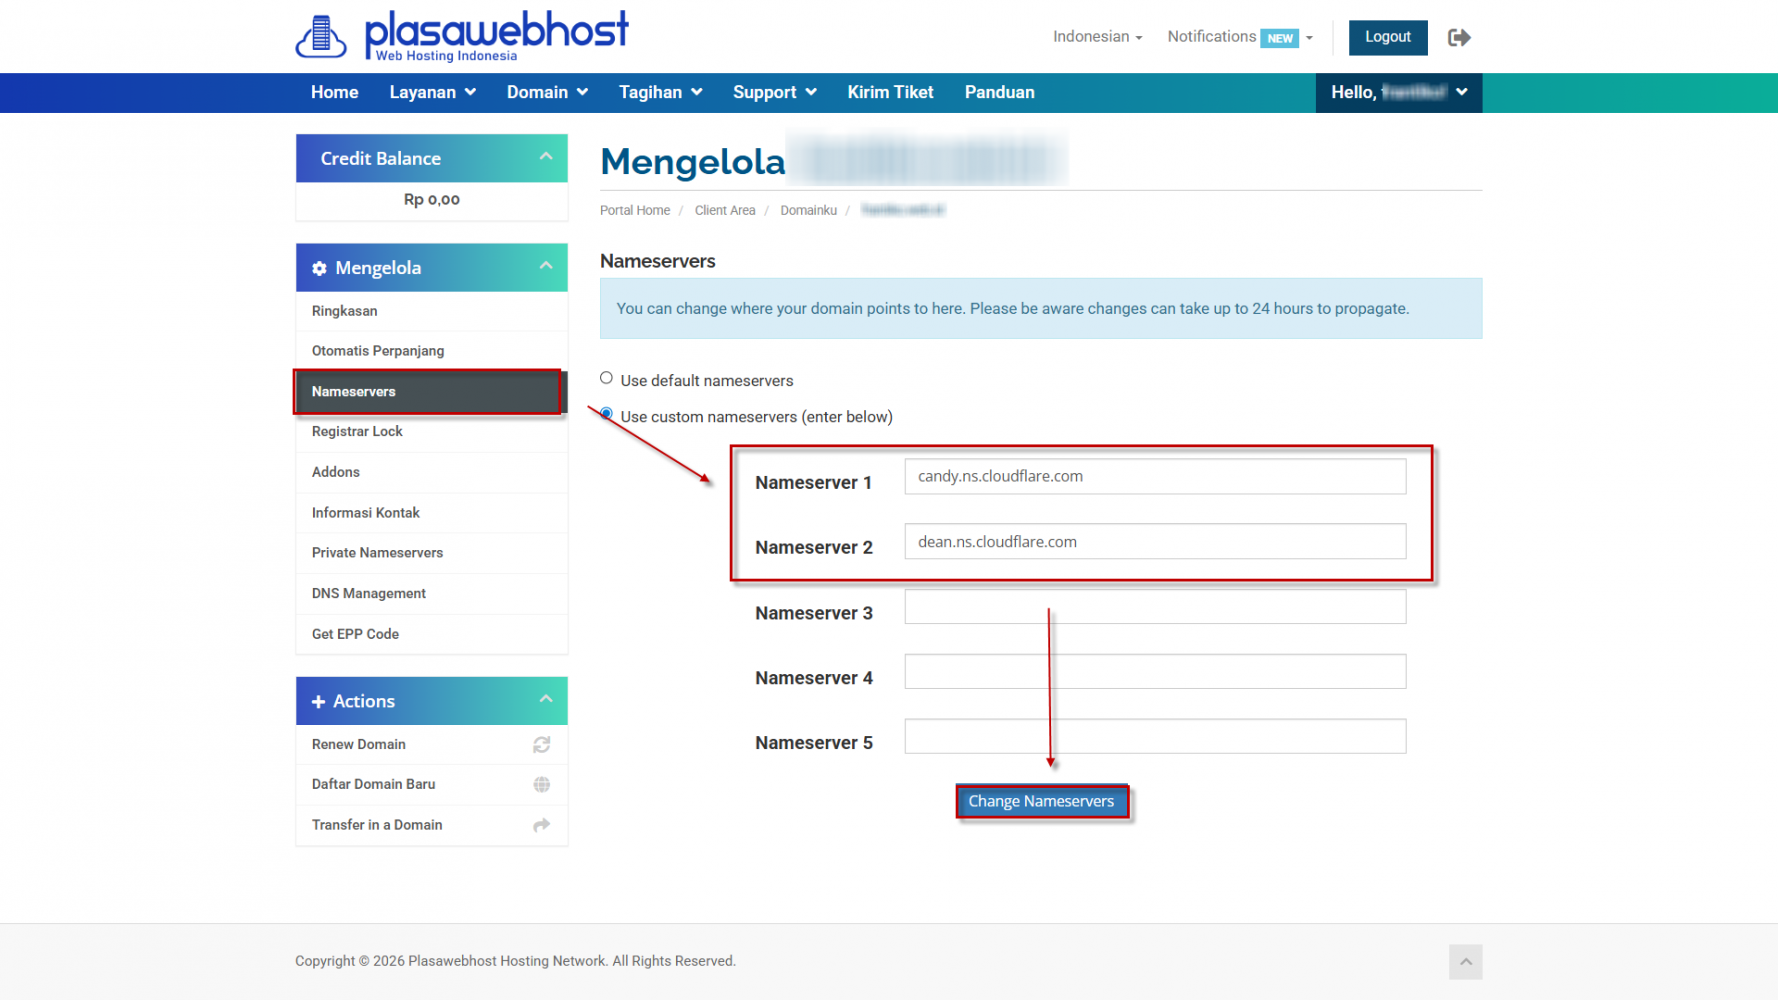1778x1000 pixels.
Task: Select Use default nameservers option
Action: tap(606, 378)
